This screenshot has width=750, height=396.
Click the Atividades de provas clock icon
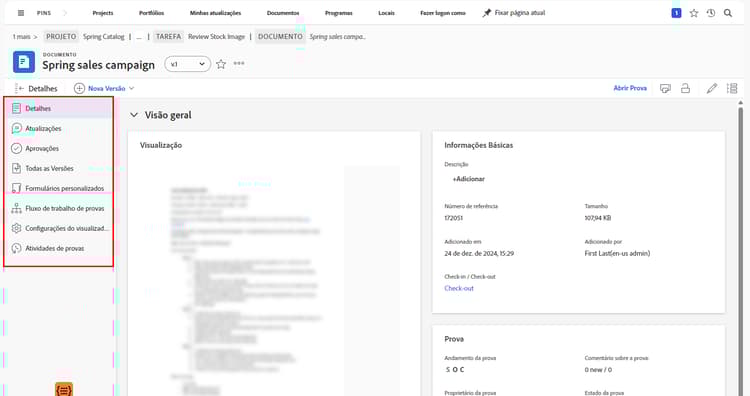[16, 248]
